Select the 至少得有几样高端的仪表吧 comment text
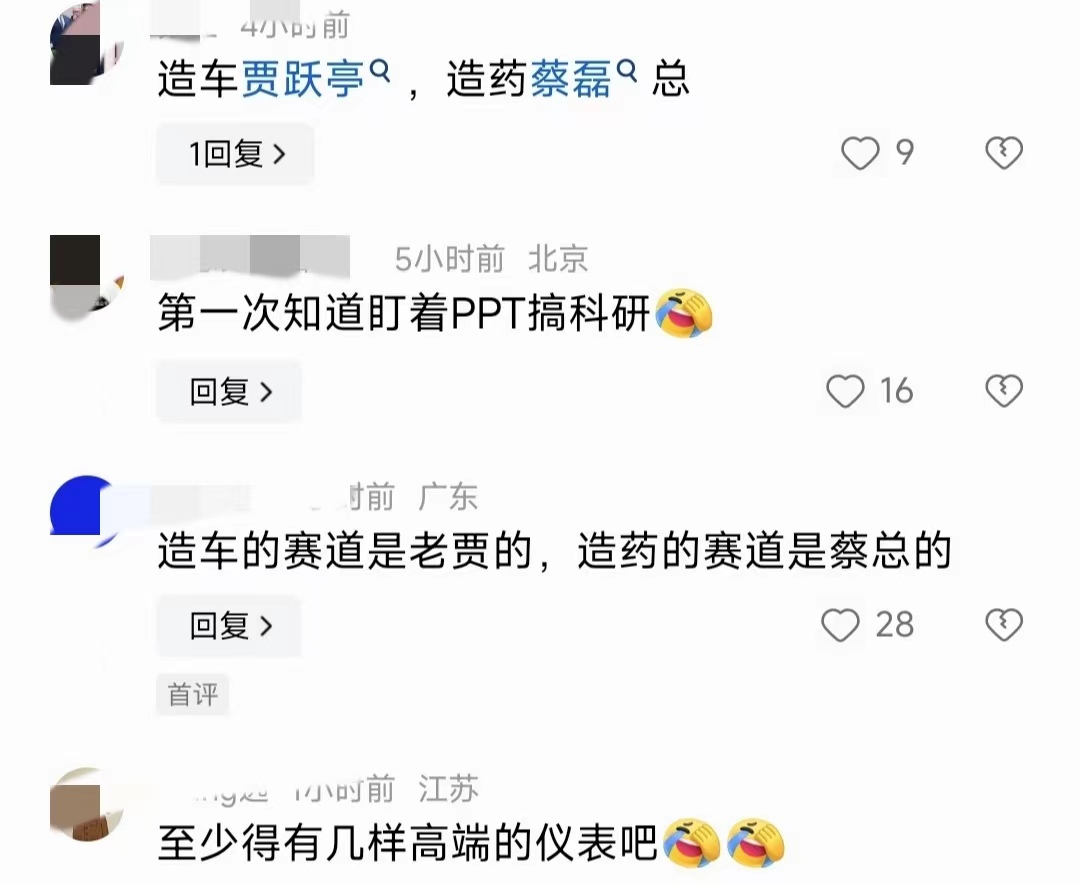 click(x=408, y=844)
